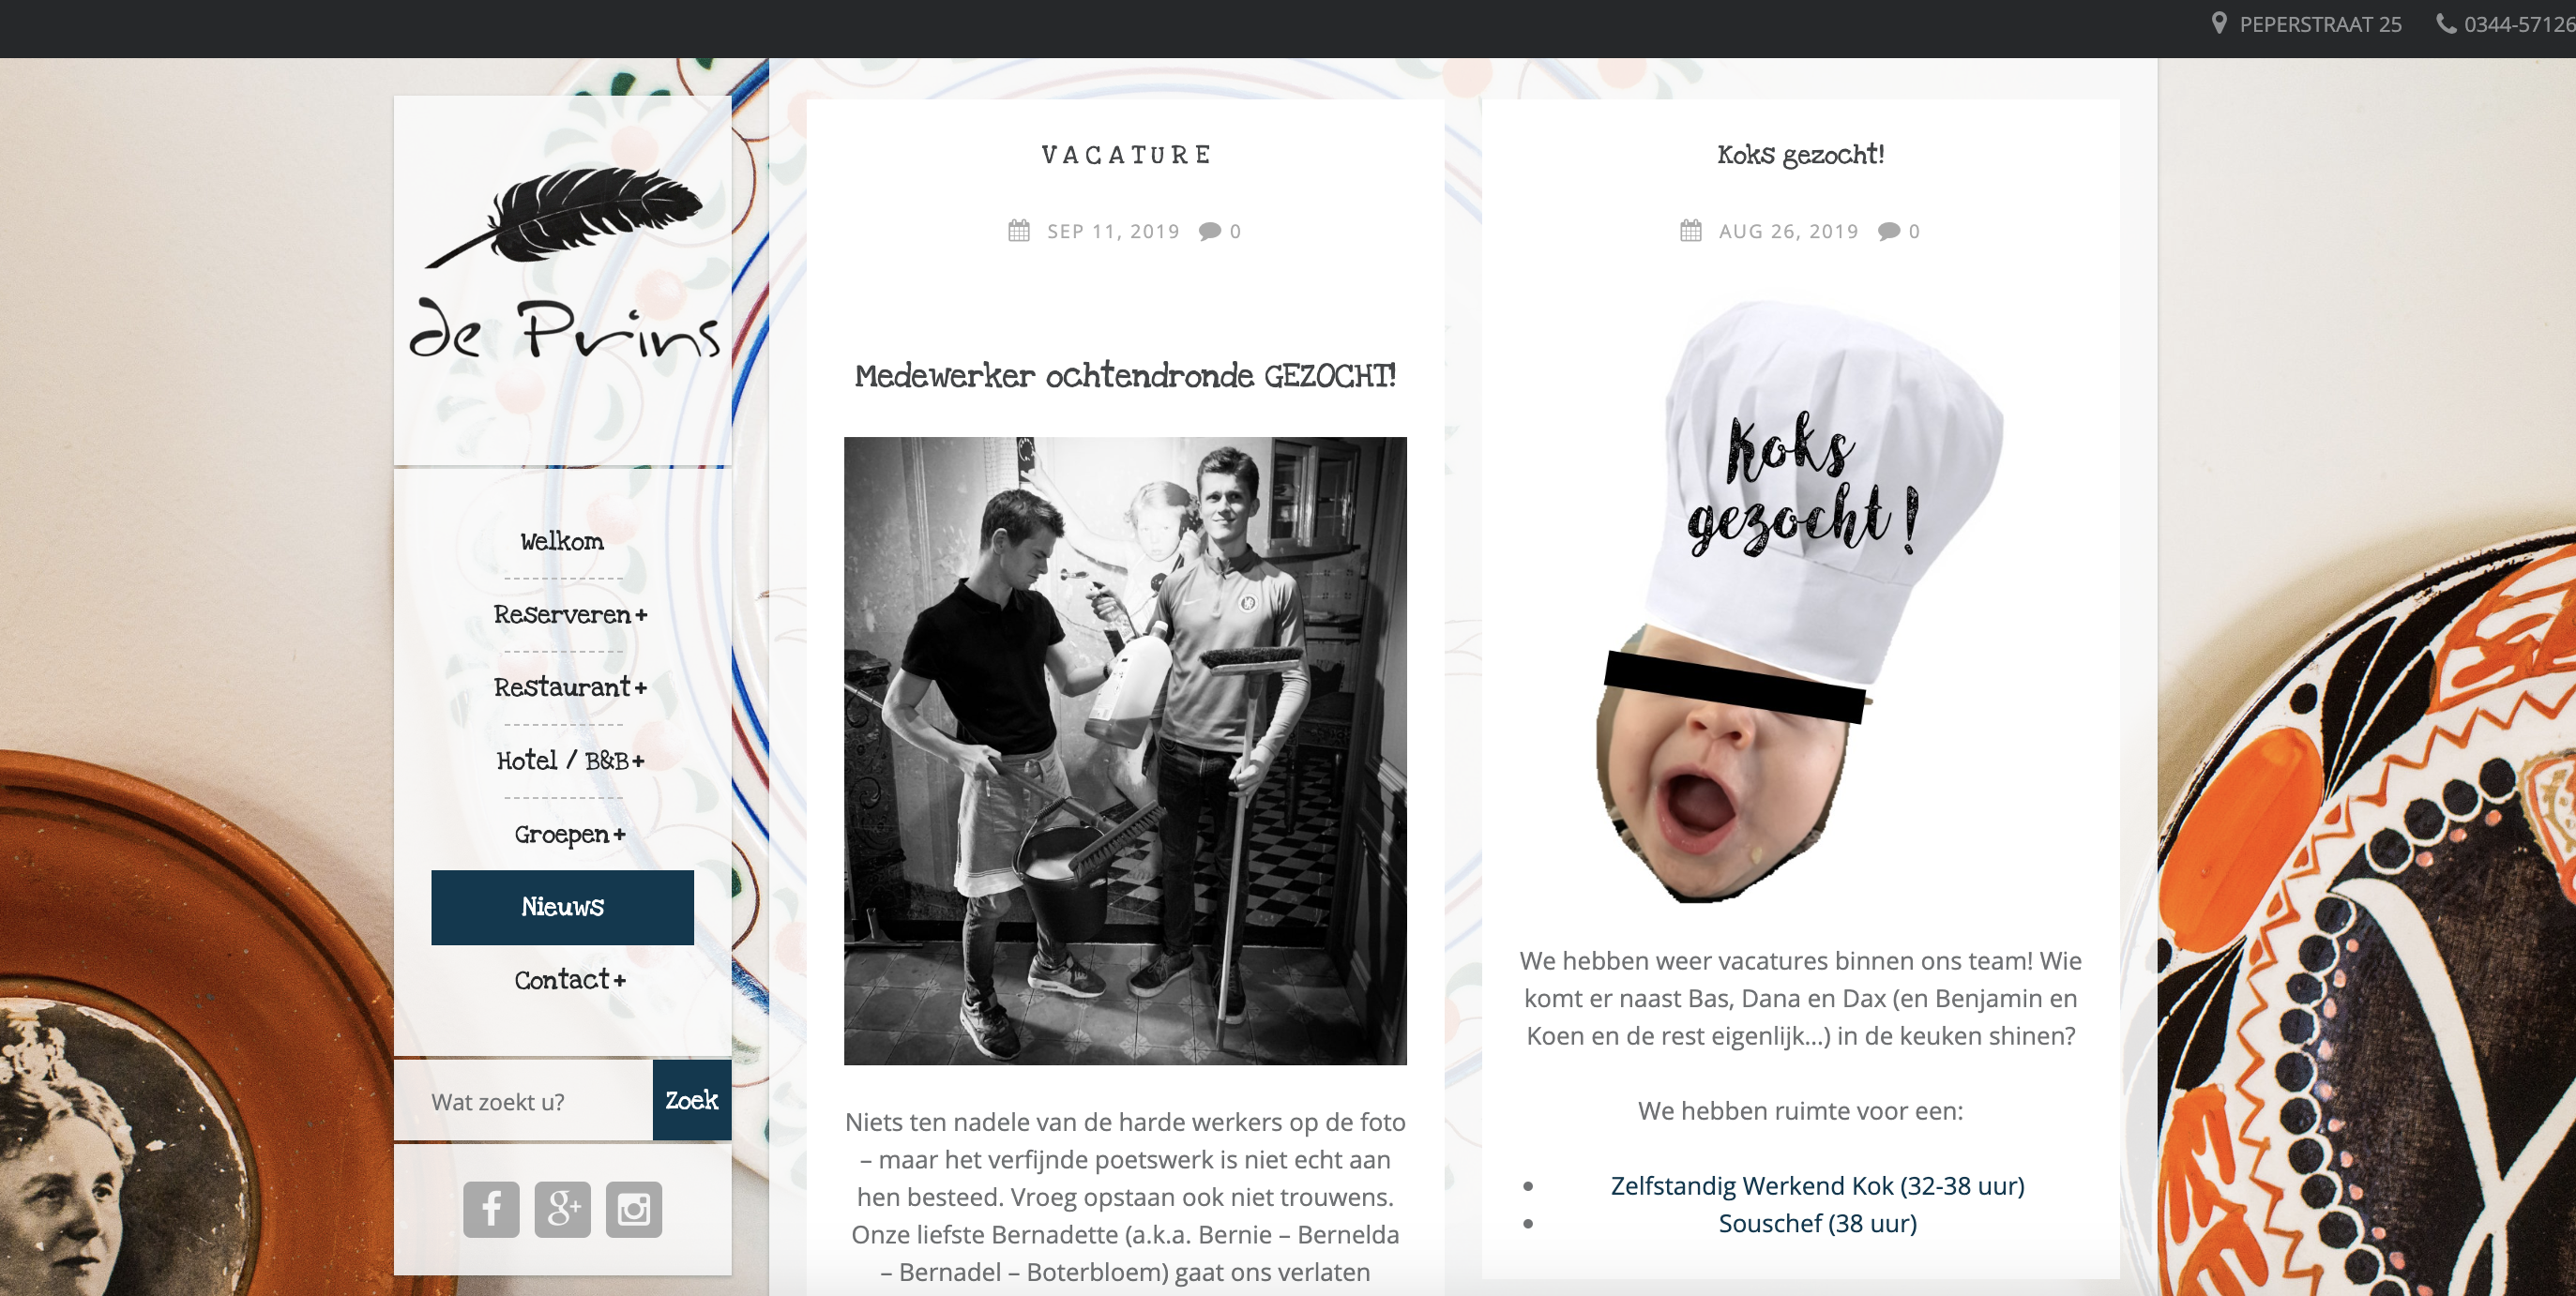Click the Peperstraat location pin icon
Screen dimensions: 2576x1296
point(2219,24)
